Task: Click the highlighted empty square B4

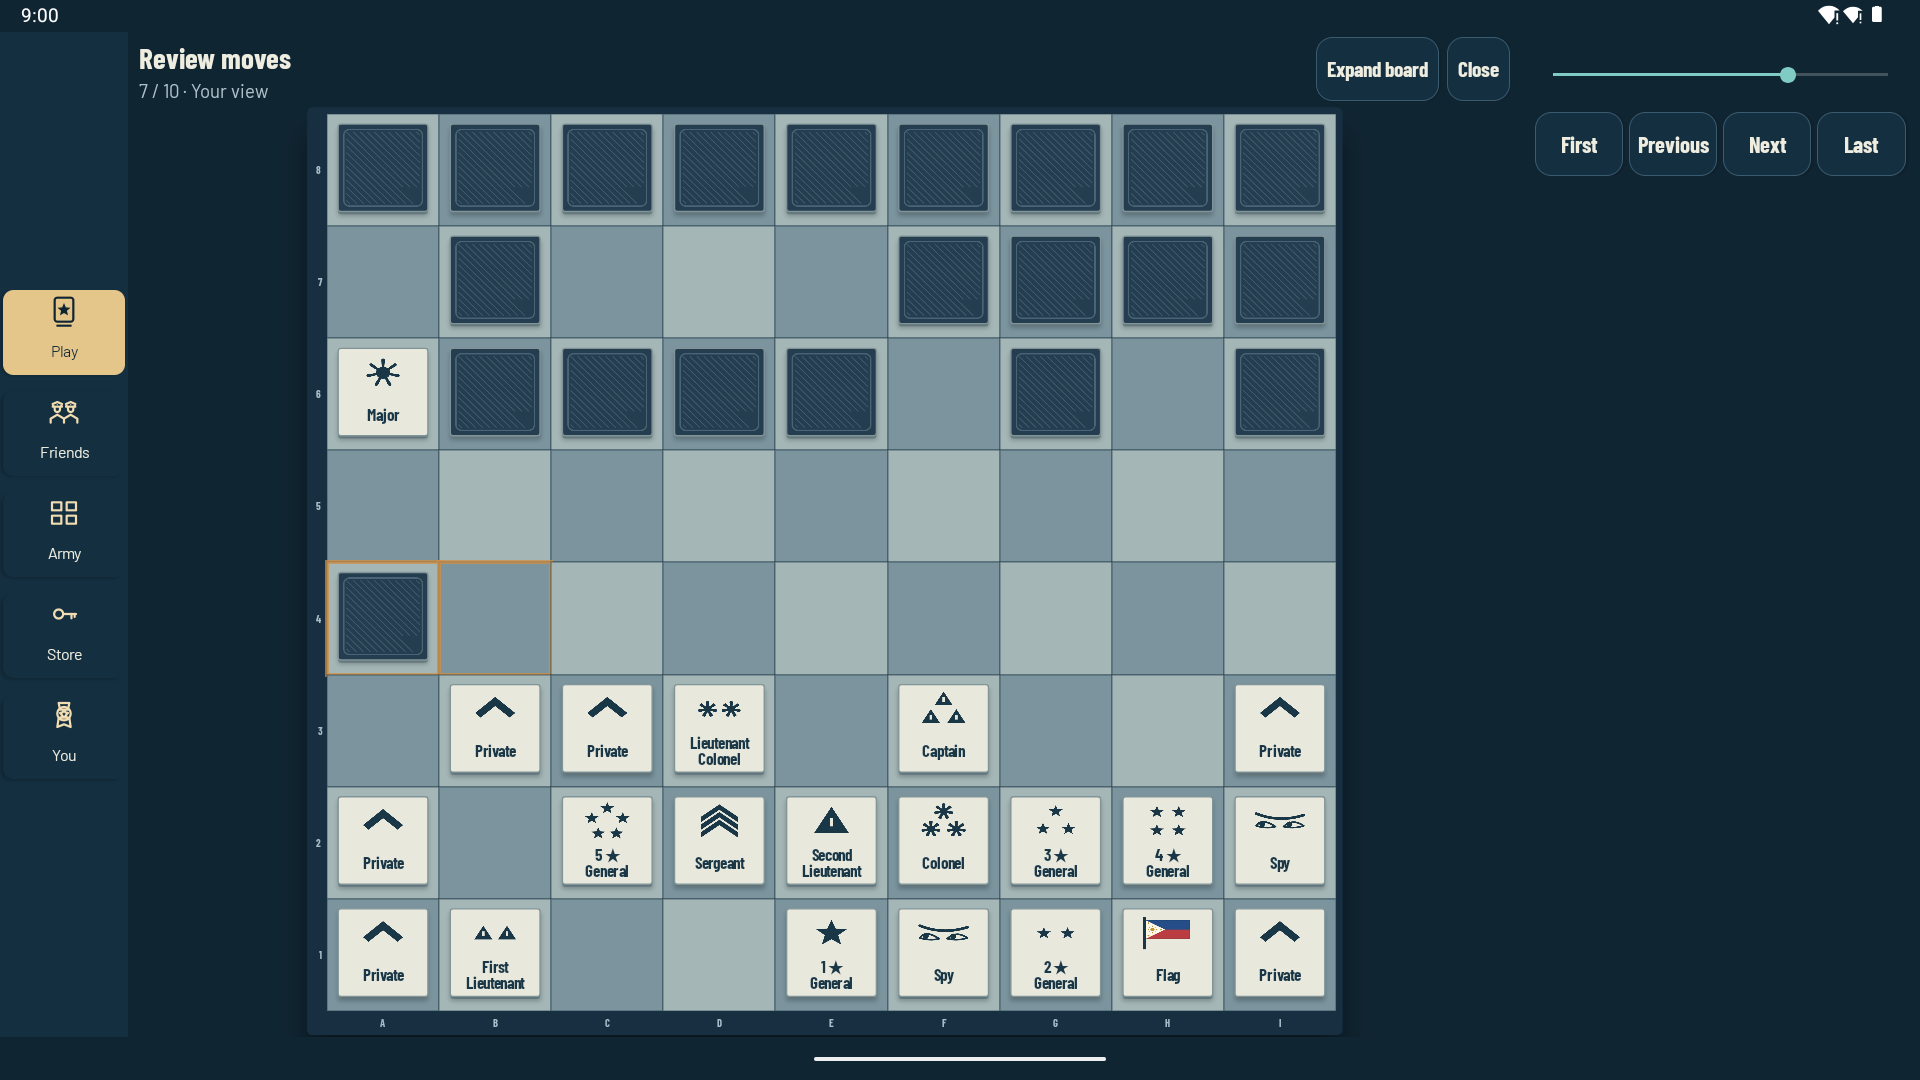Action: pyautogui.click(x=495, y=618)
